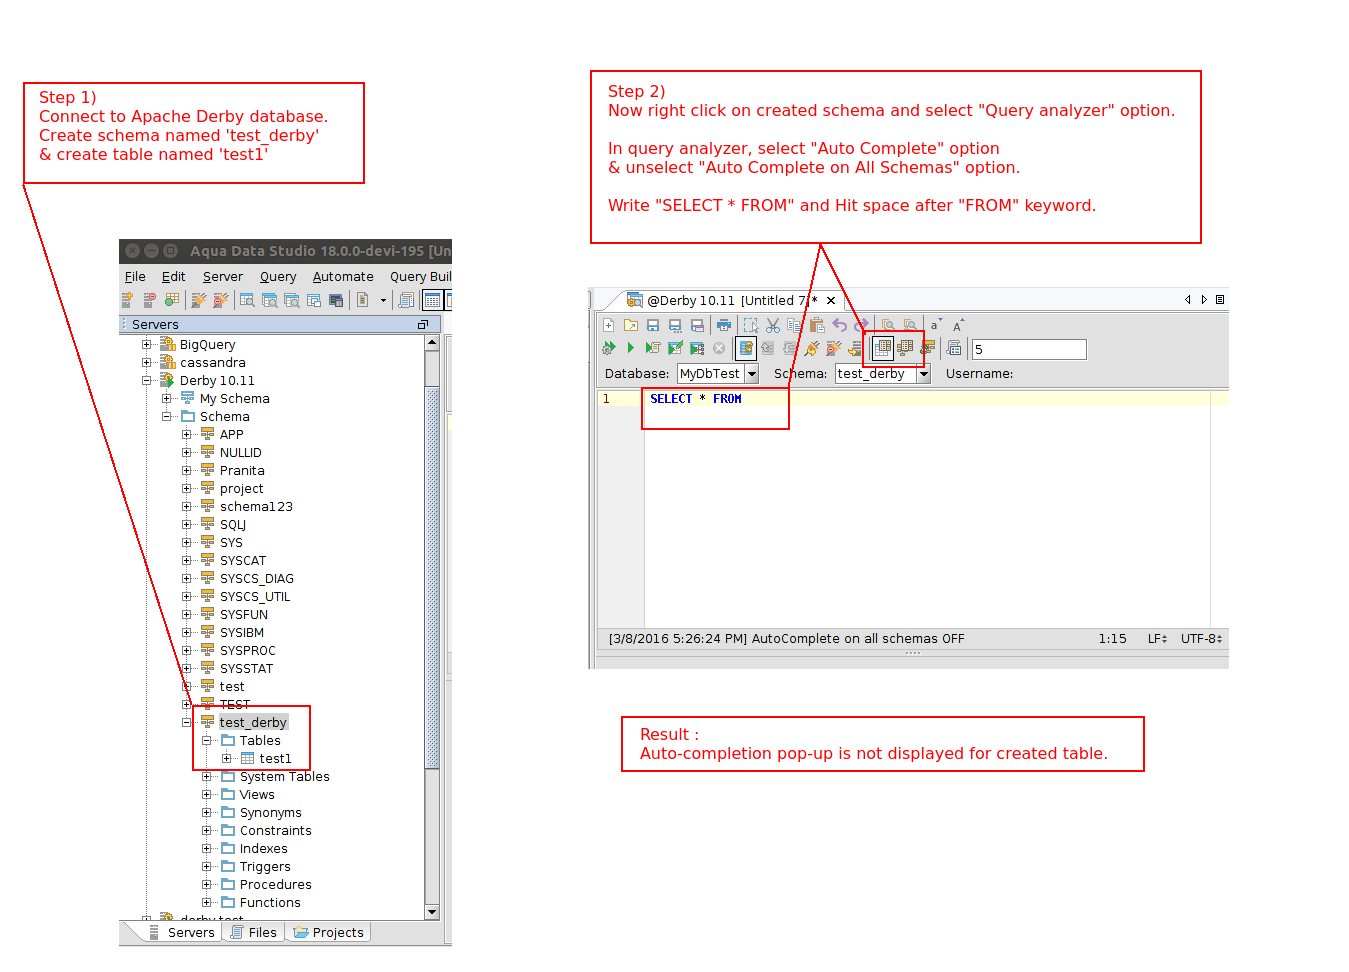Click the Disconnect Server icon in main toolbar
Screen dimensions: 1349x972
coord(221,299)
